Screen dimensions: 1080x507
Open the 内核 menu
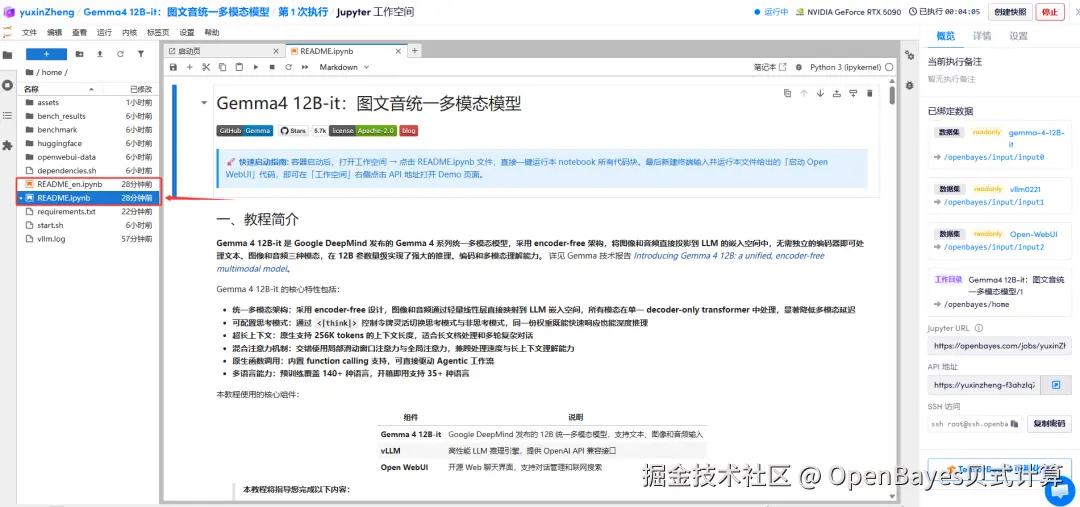pos(129,32)
